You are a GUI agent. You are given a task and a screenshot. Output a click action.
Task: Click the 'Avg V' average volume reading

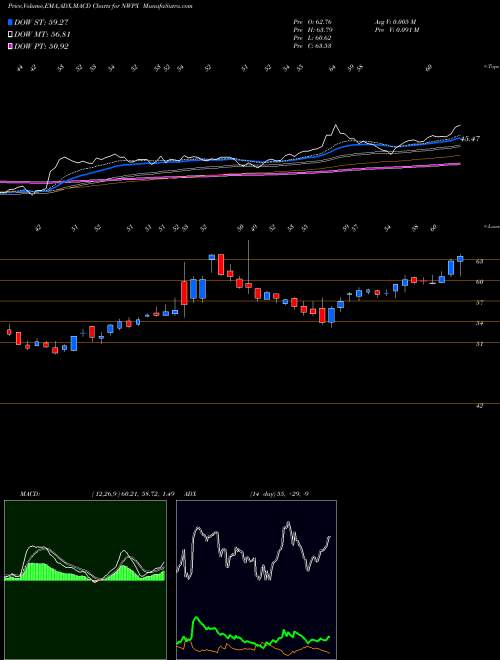396,22
